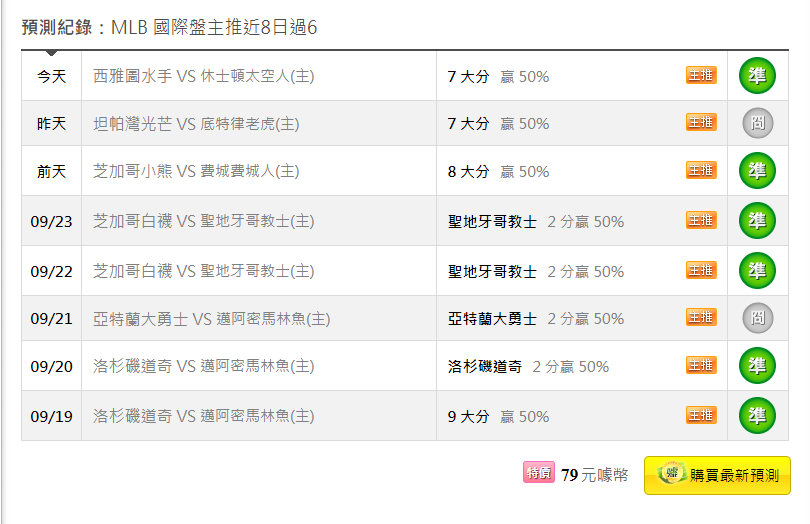Click pink 特價 price tag icon

539,472
